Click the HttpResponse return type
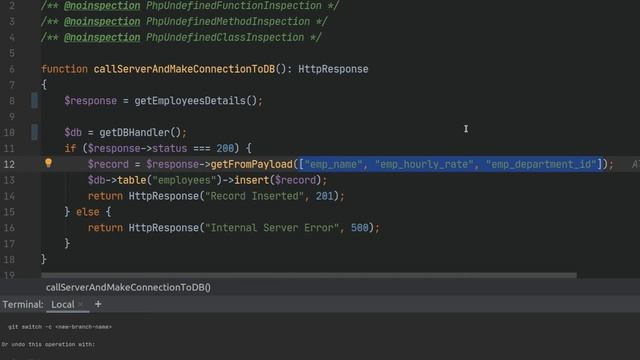The width and height of the screenshot is (640, 360). (x=333, y=69)
